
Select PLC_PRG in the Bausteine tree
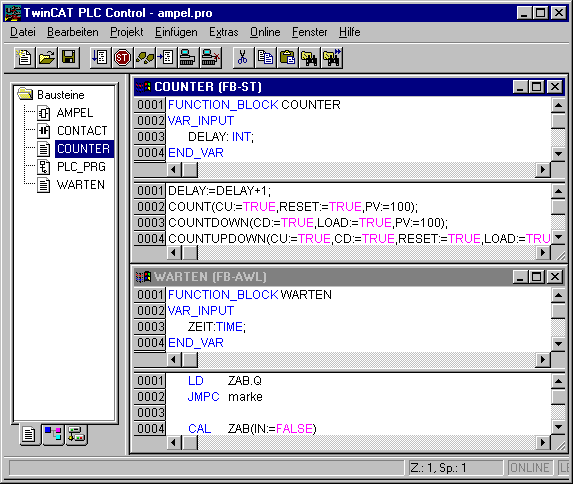81,167
